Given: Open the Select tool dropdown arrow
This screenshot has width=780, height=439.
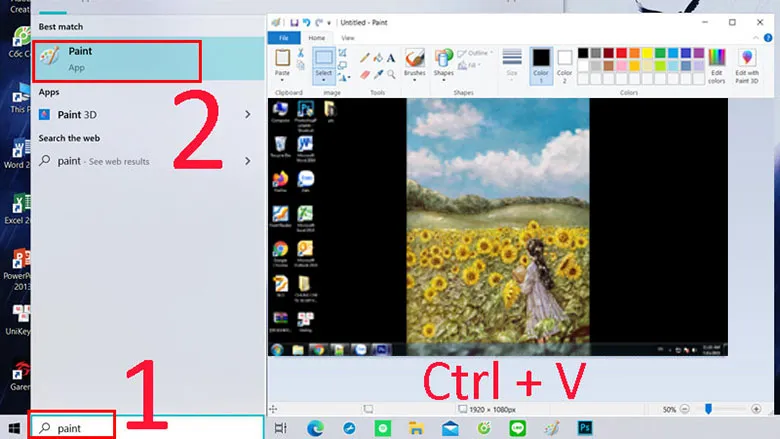Looking at the screenshot, I should click(x=323, y=82).
